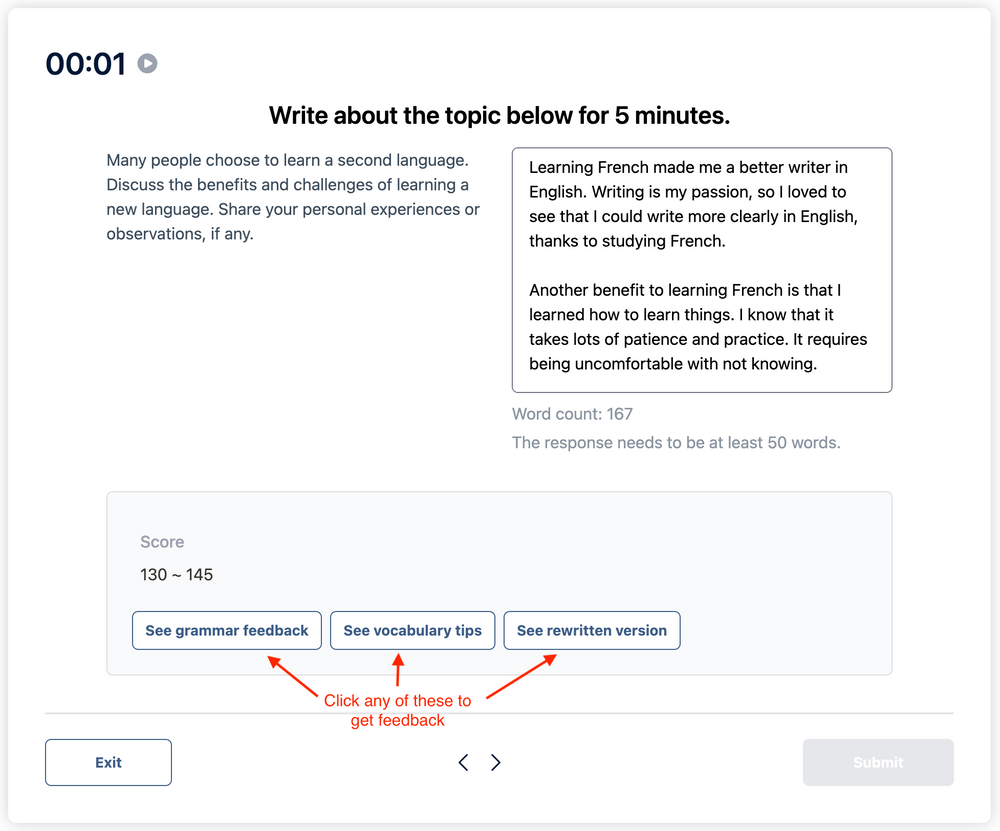This screenshot has width=1000, height=831.
Task: Click the play icon beside the timer
Action: point(145,63)
